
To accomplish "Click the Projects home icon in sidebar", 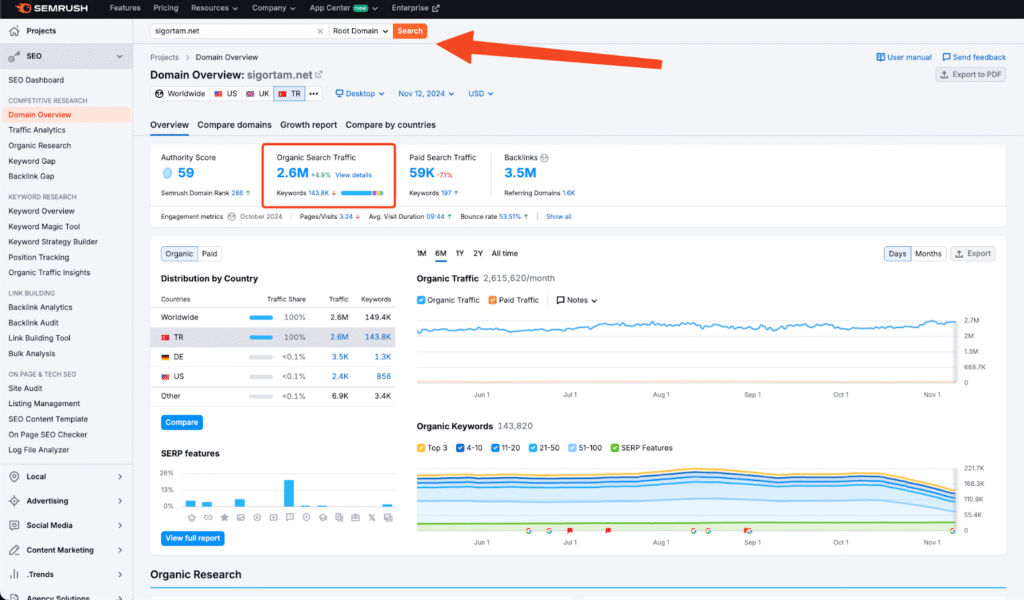I will click(x=14, y=31).
